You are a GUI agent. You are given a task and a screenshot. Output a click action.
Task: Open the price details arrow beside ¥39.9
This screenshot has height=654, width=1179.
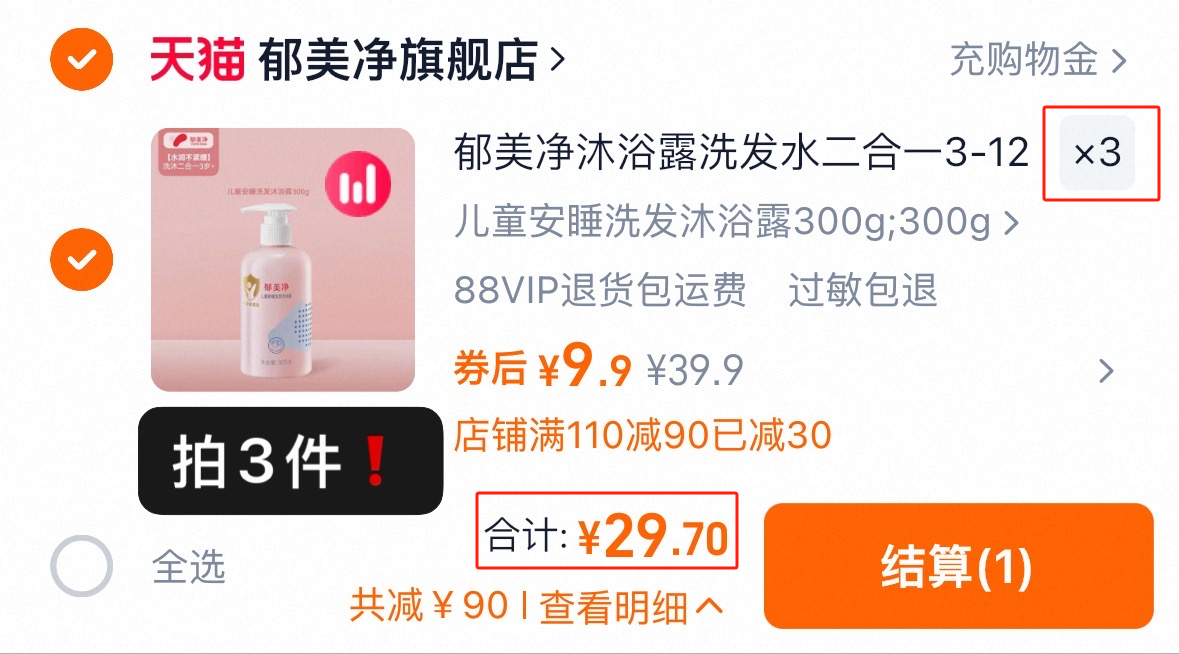coord(1105,371)
